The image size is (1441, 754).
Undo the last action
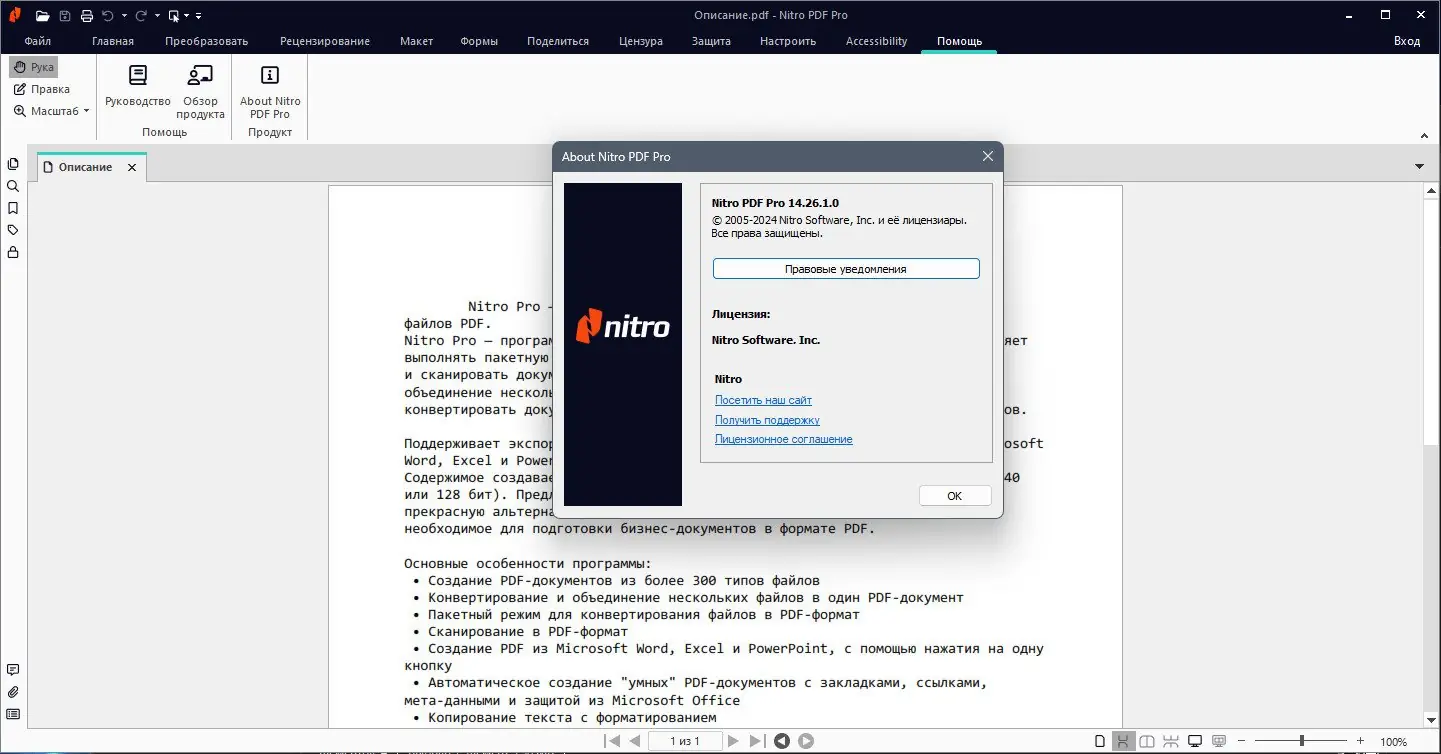[108, 15]
